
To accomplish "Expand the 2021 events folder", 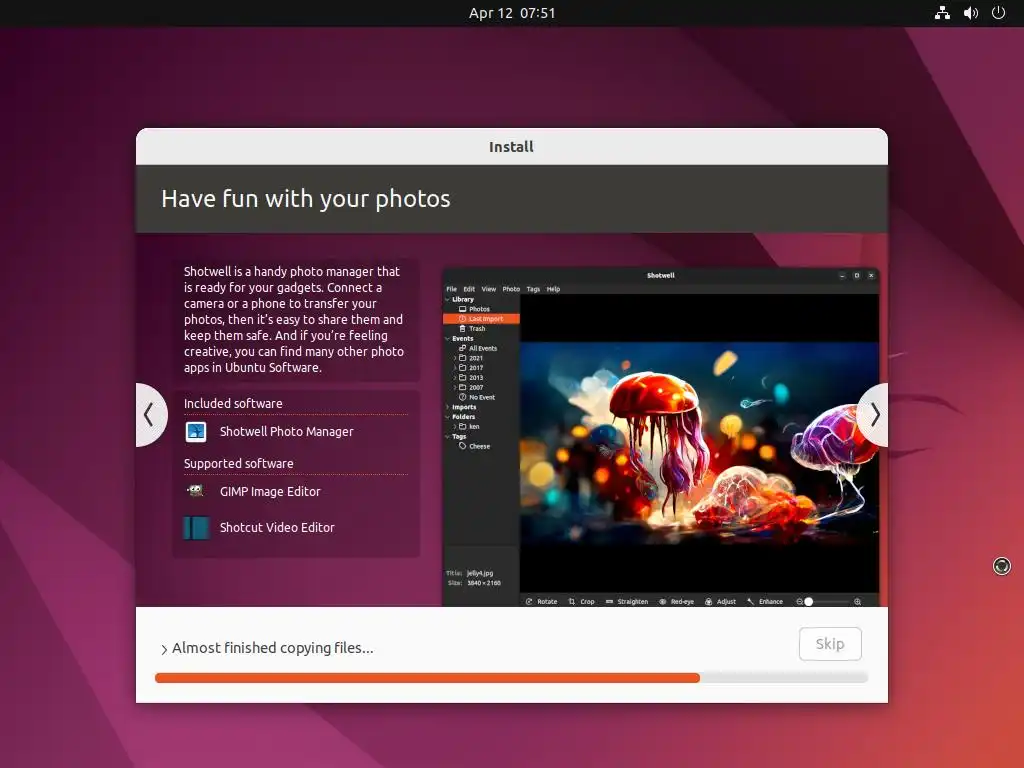I will pos(455,358).
